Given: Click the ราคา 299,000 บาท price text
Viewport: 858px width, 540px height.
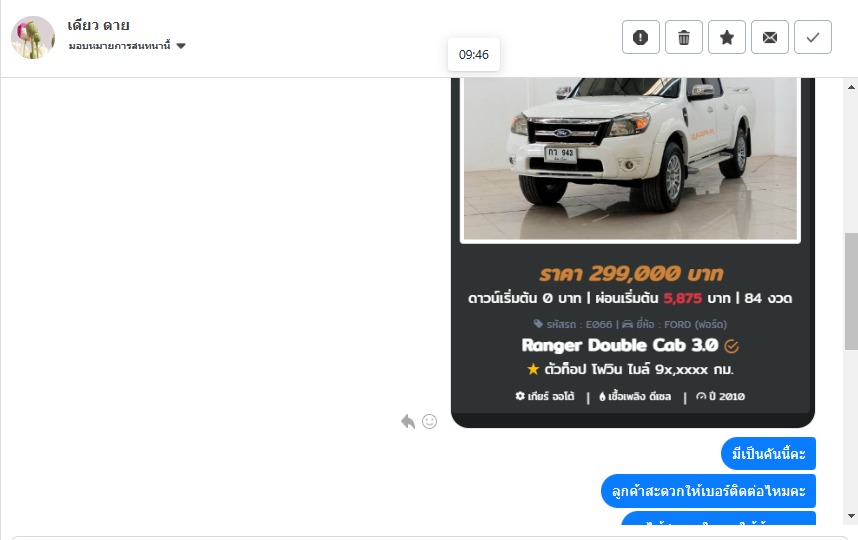Looking at the screenshot, I should [x=631, y=274].
